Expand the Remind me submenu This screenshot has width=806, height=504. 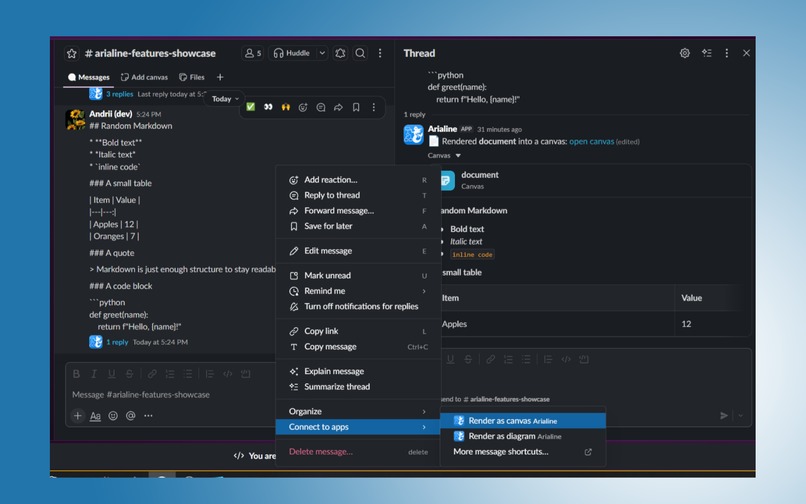[x=358, y=291]
